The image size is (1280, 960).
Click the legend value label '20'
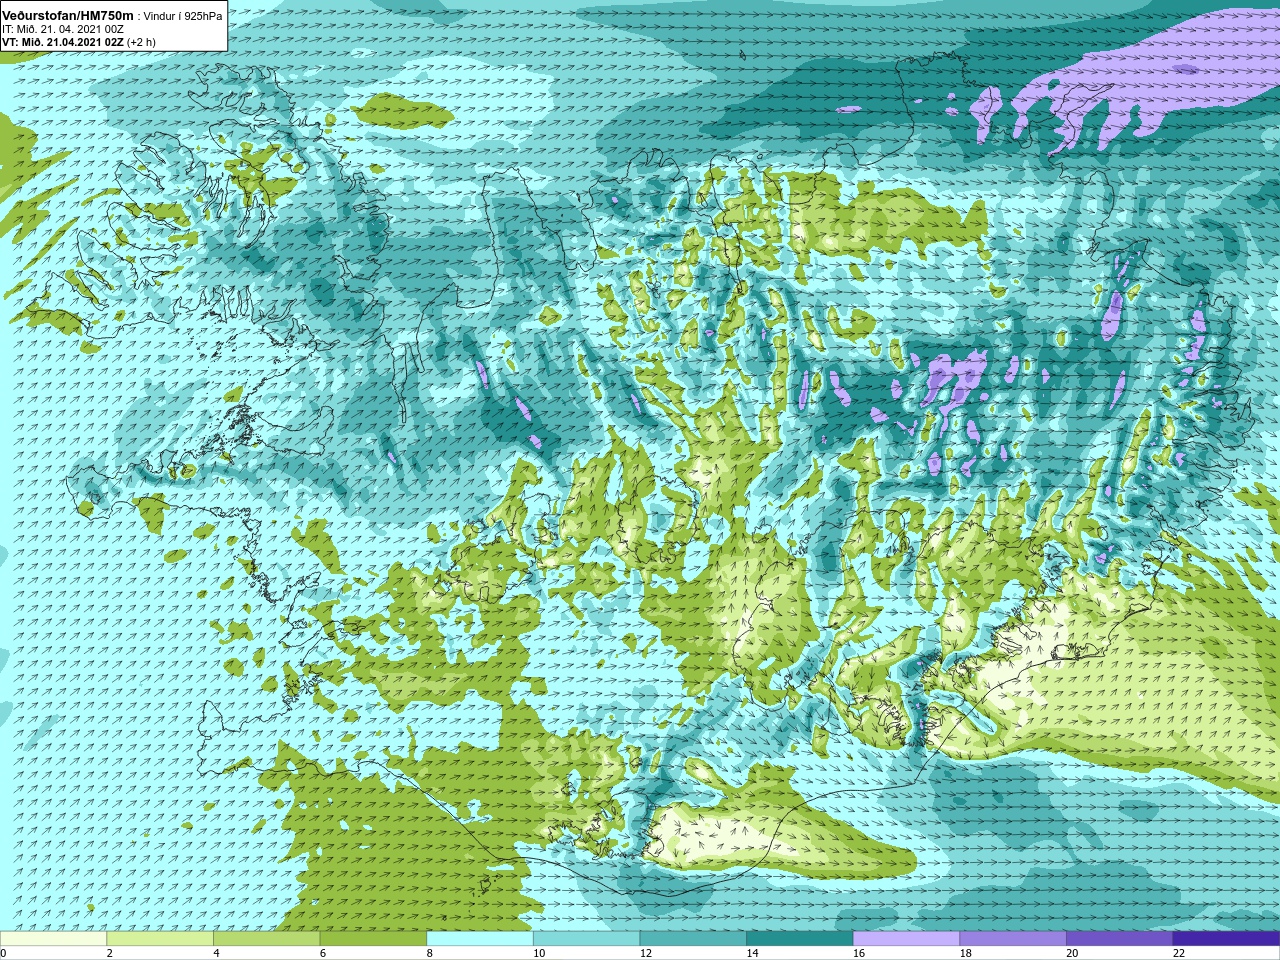[1072, 953]
